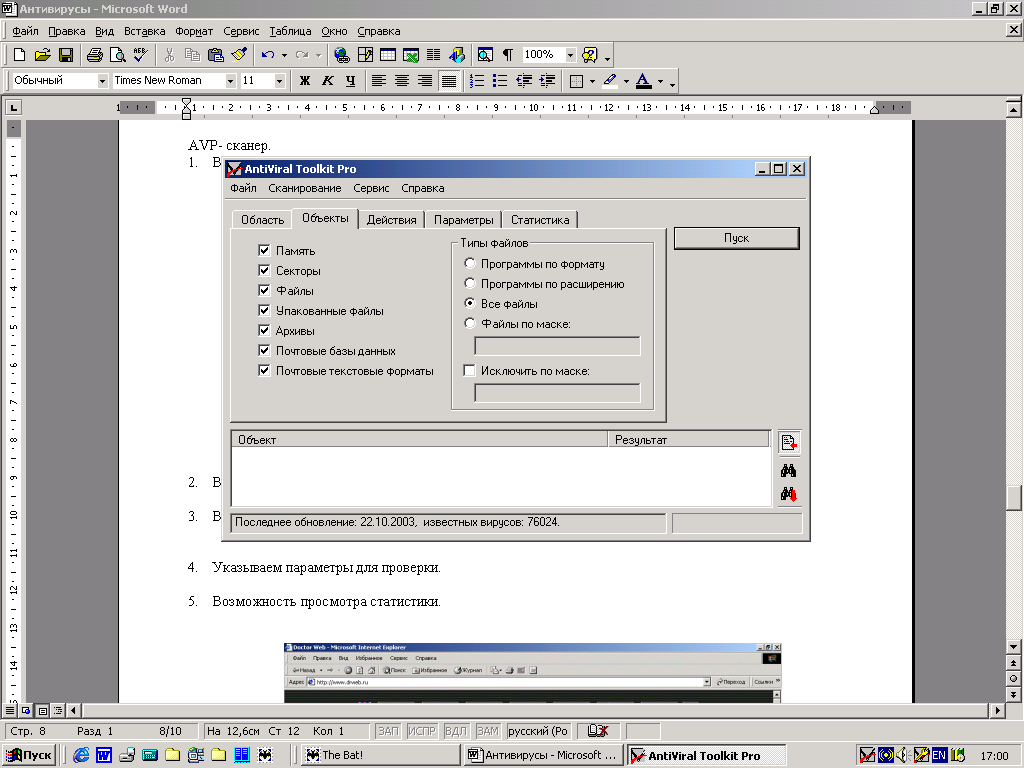The height and width of the screenshot is (768, 1024).
Task: Justify the text alignment
Action: click(449, 80)
